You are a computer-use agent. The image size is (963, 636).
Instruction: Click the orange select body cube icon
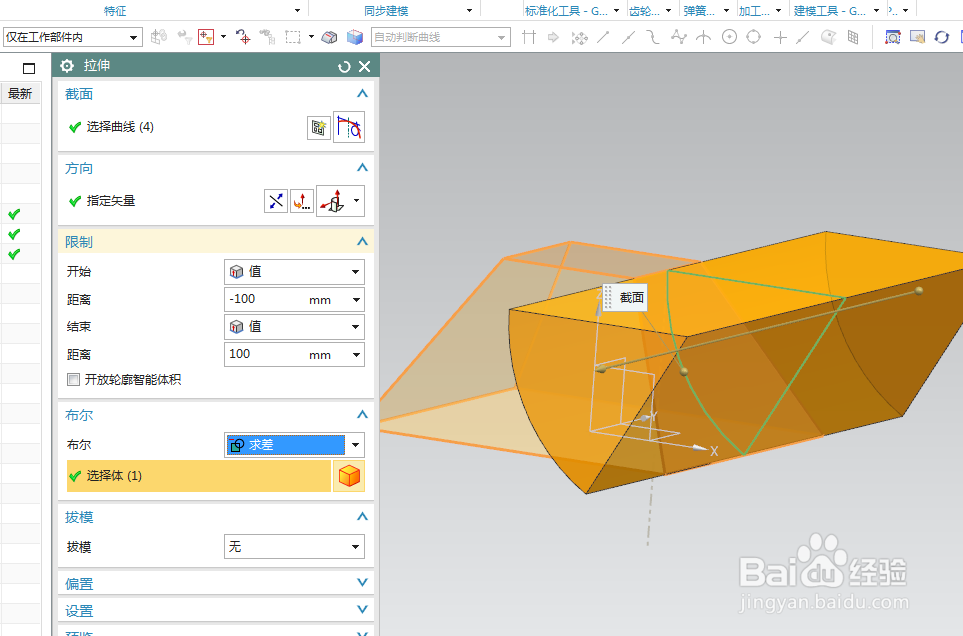click(x=349, y=476)
